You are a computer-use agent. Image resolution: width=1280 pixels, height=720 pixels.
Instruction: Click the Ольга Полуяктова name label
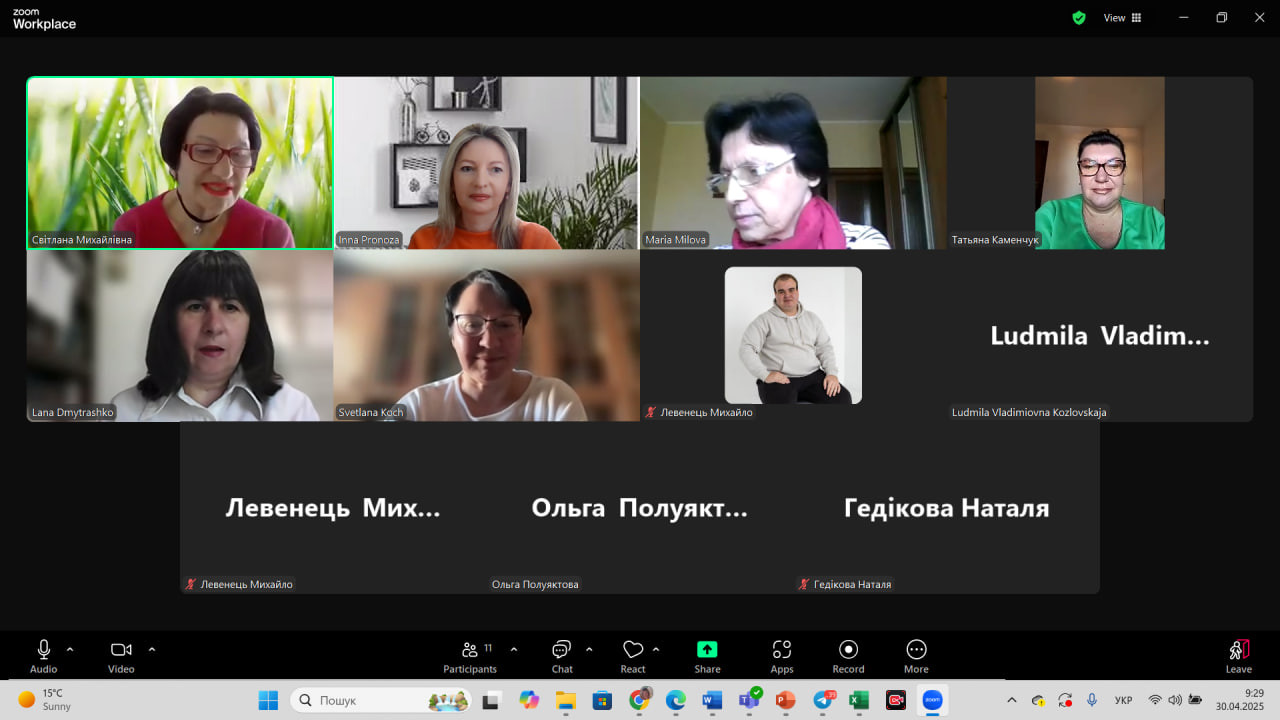tap(535, 584)
